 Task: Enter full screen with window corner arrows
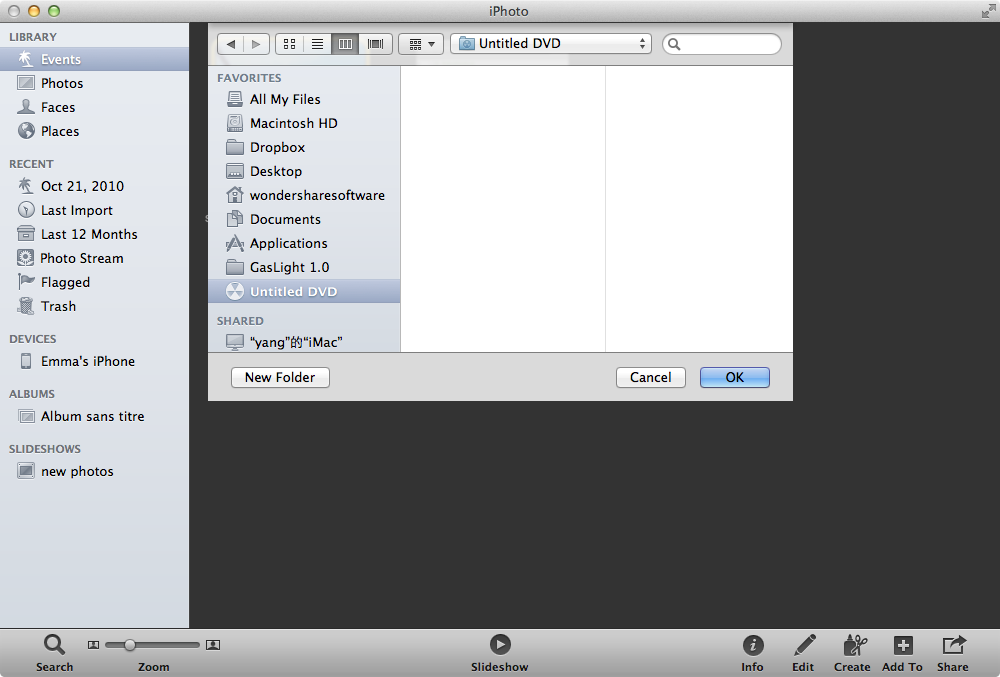[989, 11]
